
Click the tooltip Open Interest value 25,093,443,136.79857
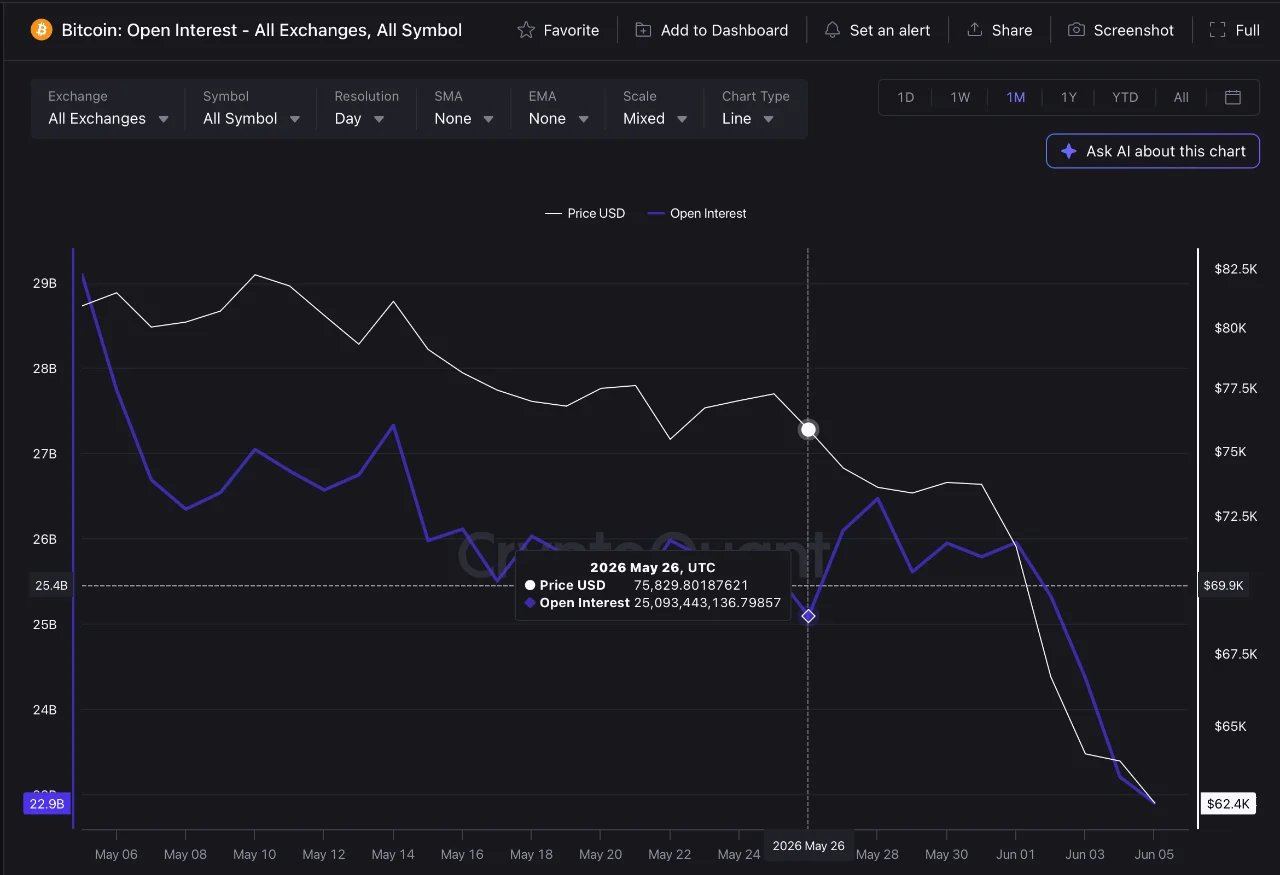point(707,603)
